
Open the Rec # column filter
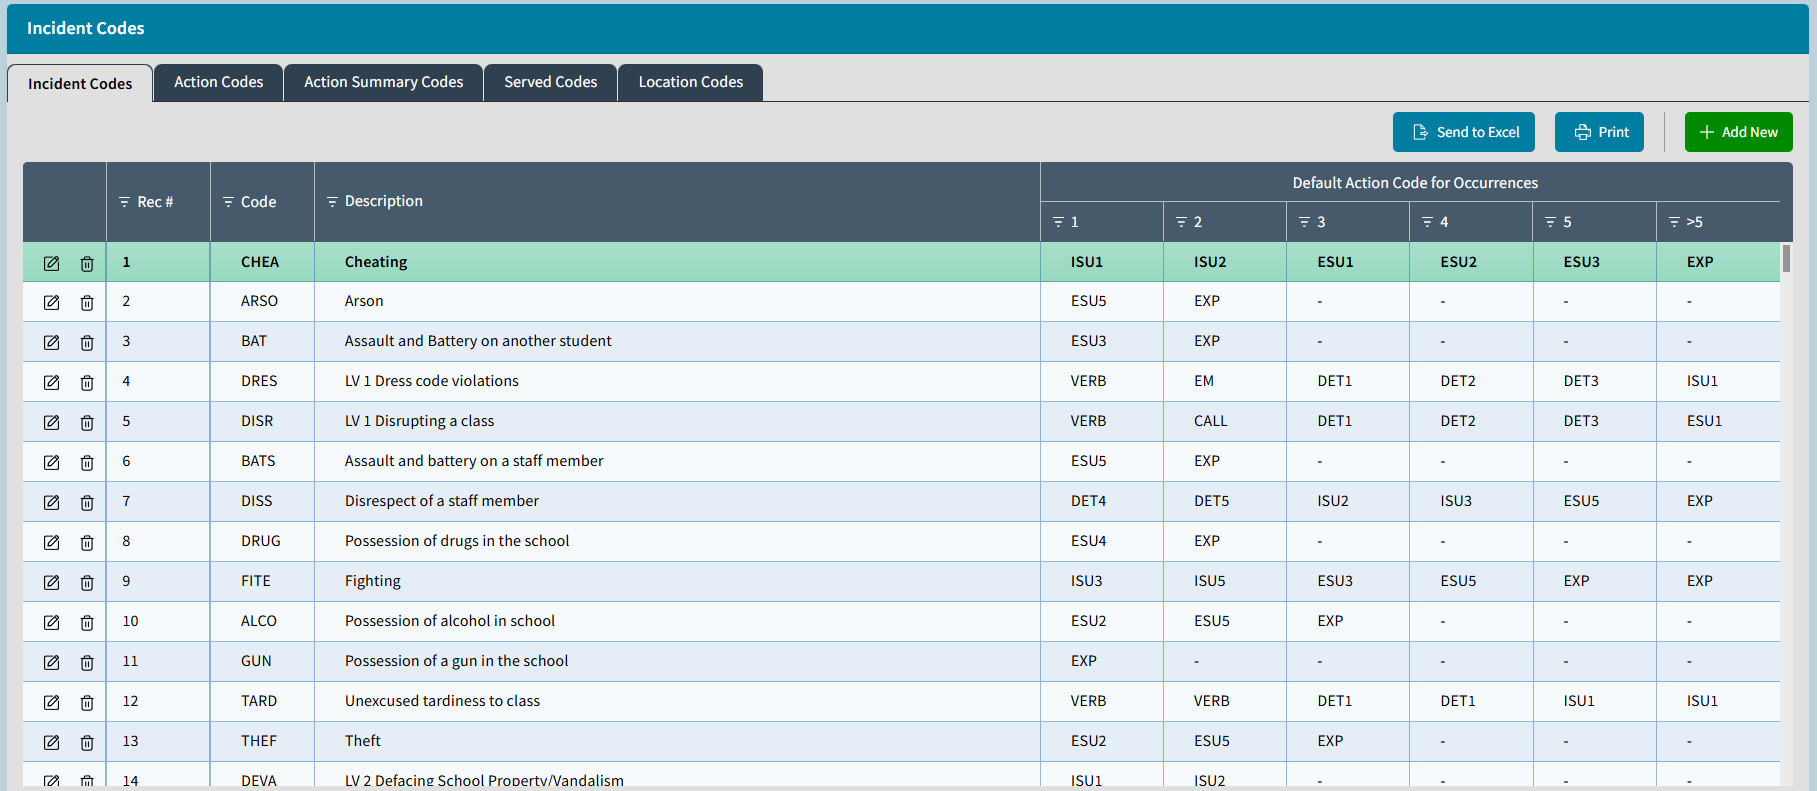[x=125, y=202]
